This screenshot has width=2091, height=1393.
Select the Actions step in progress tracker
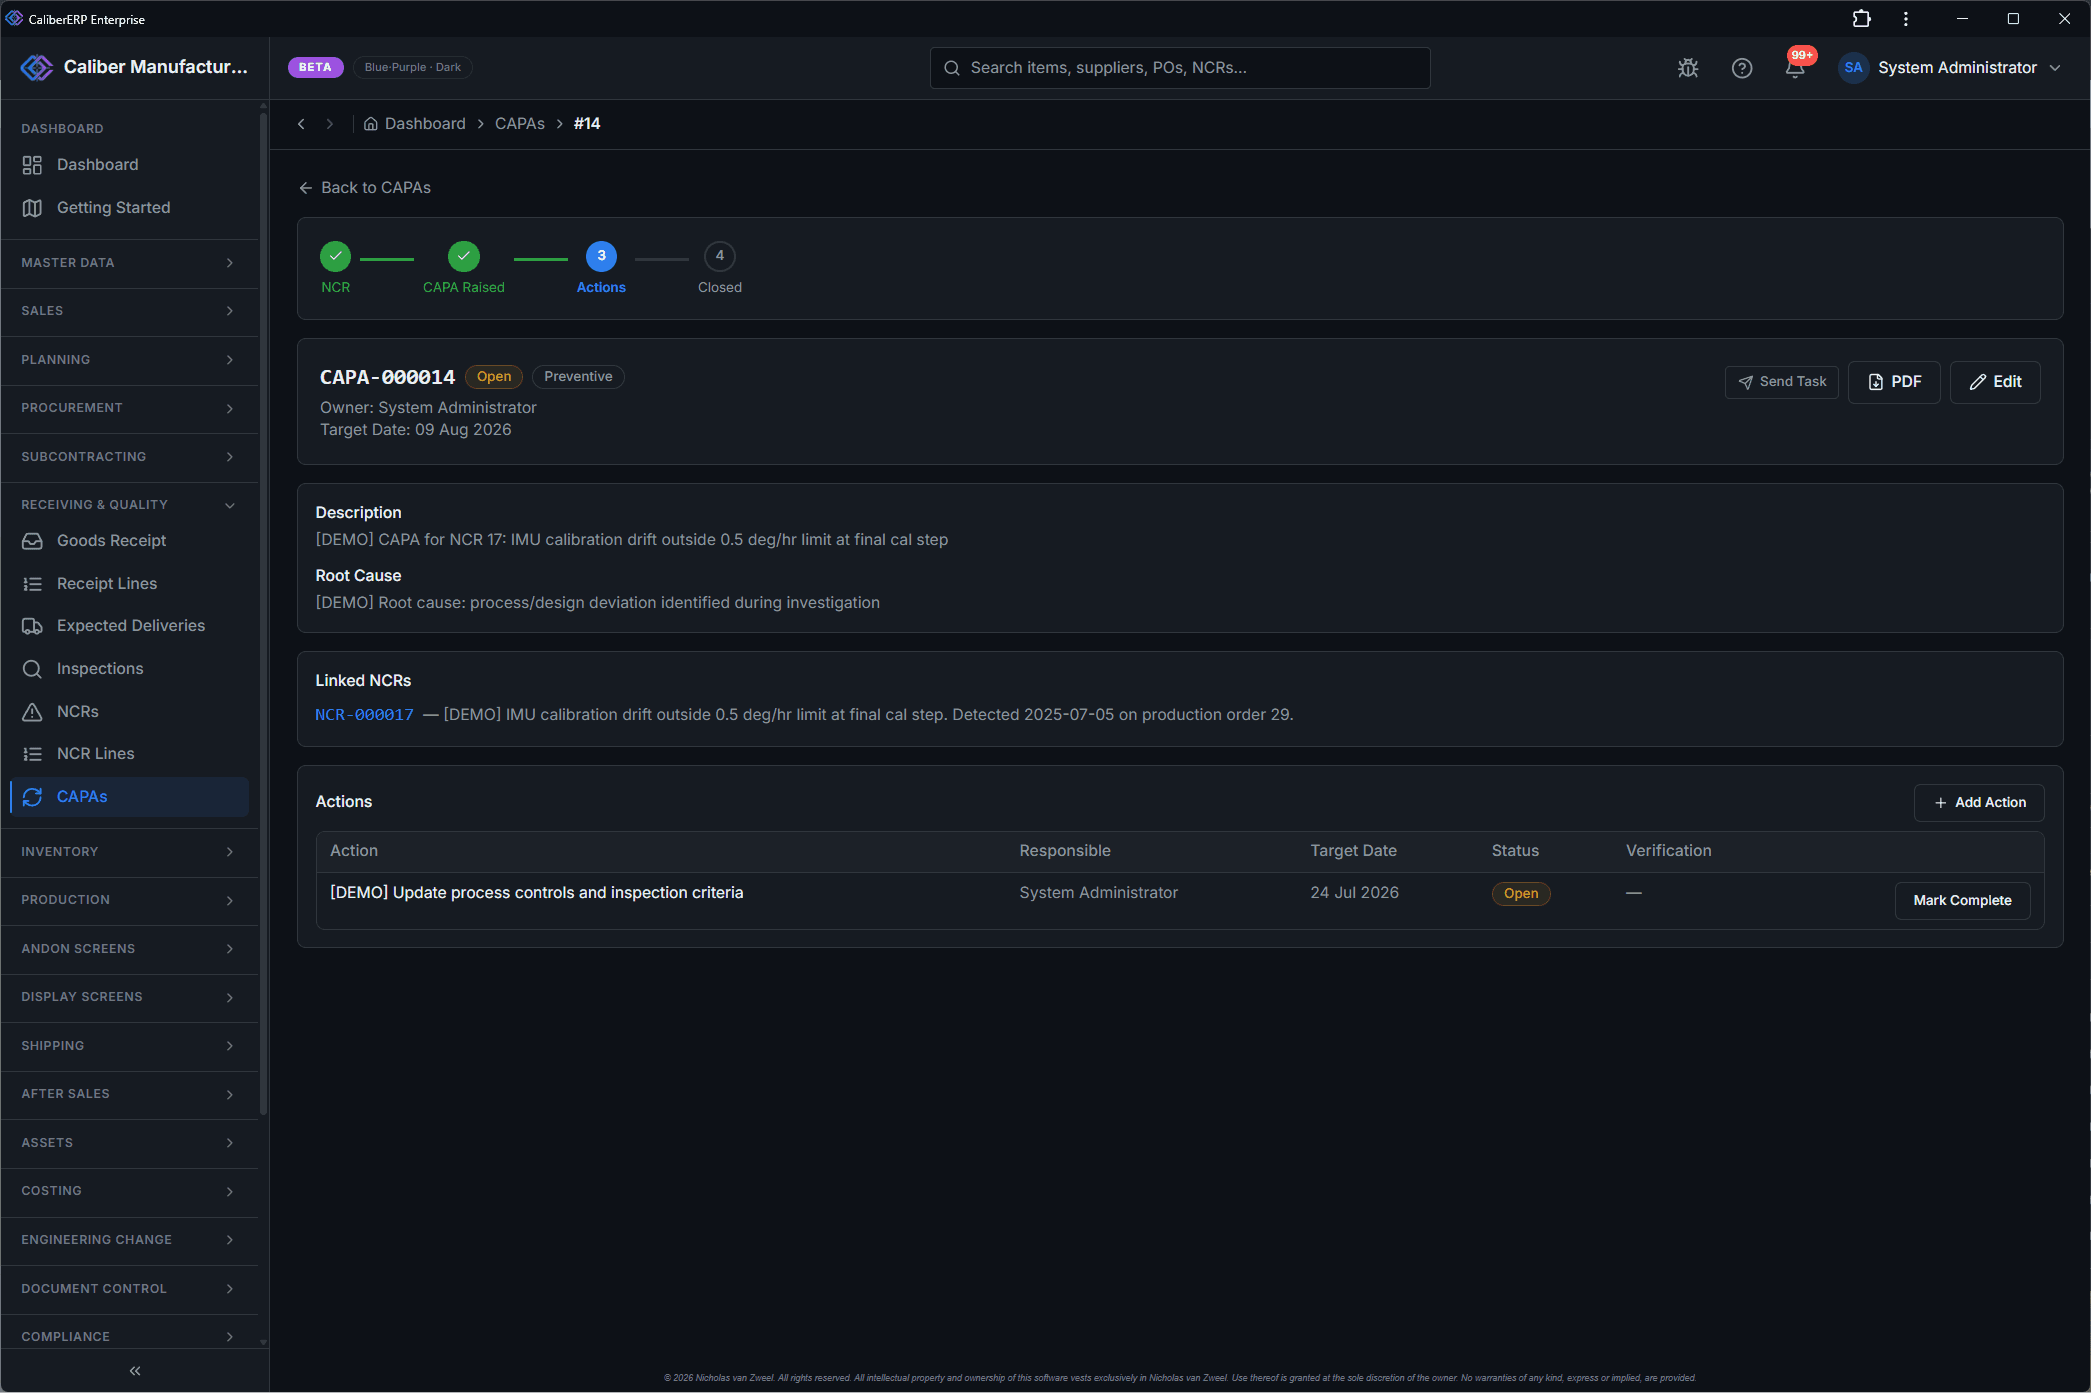pos(601,268)
